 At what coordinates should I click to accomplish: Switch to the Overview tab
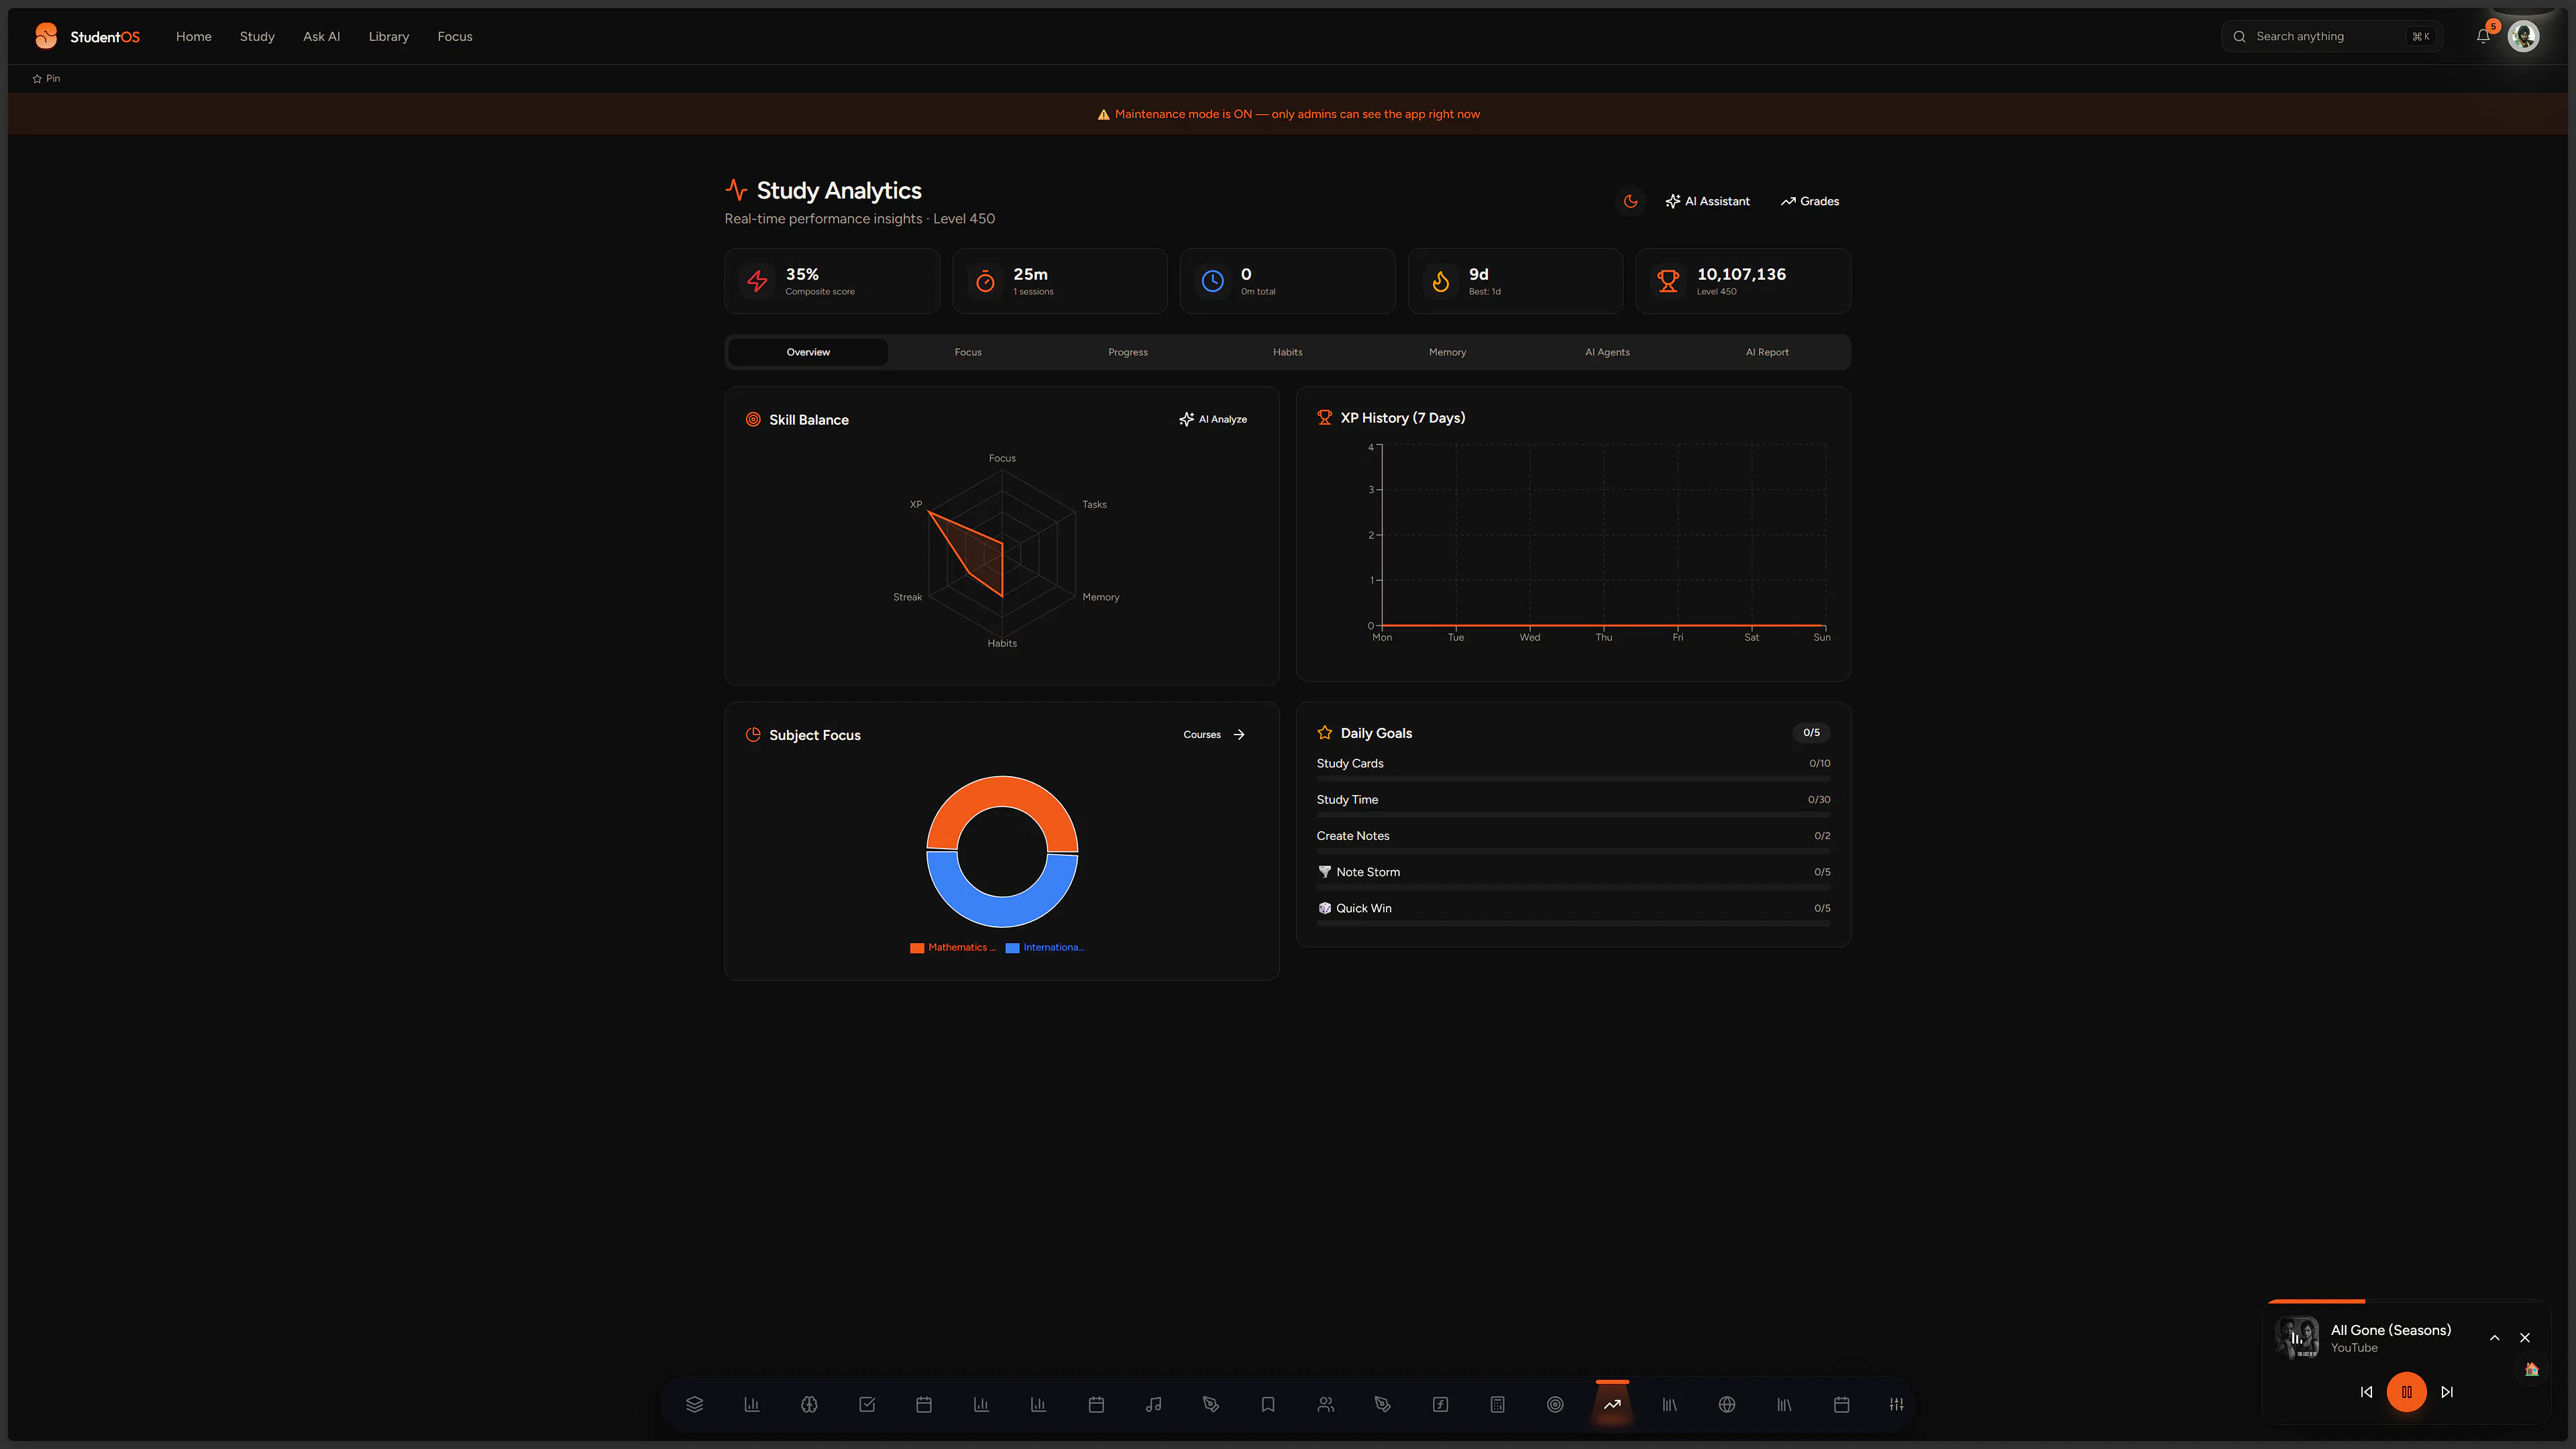(808, 352)
